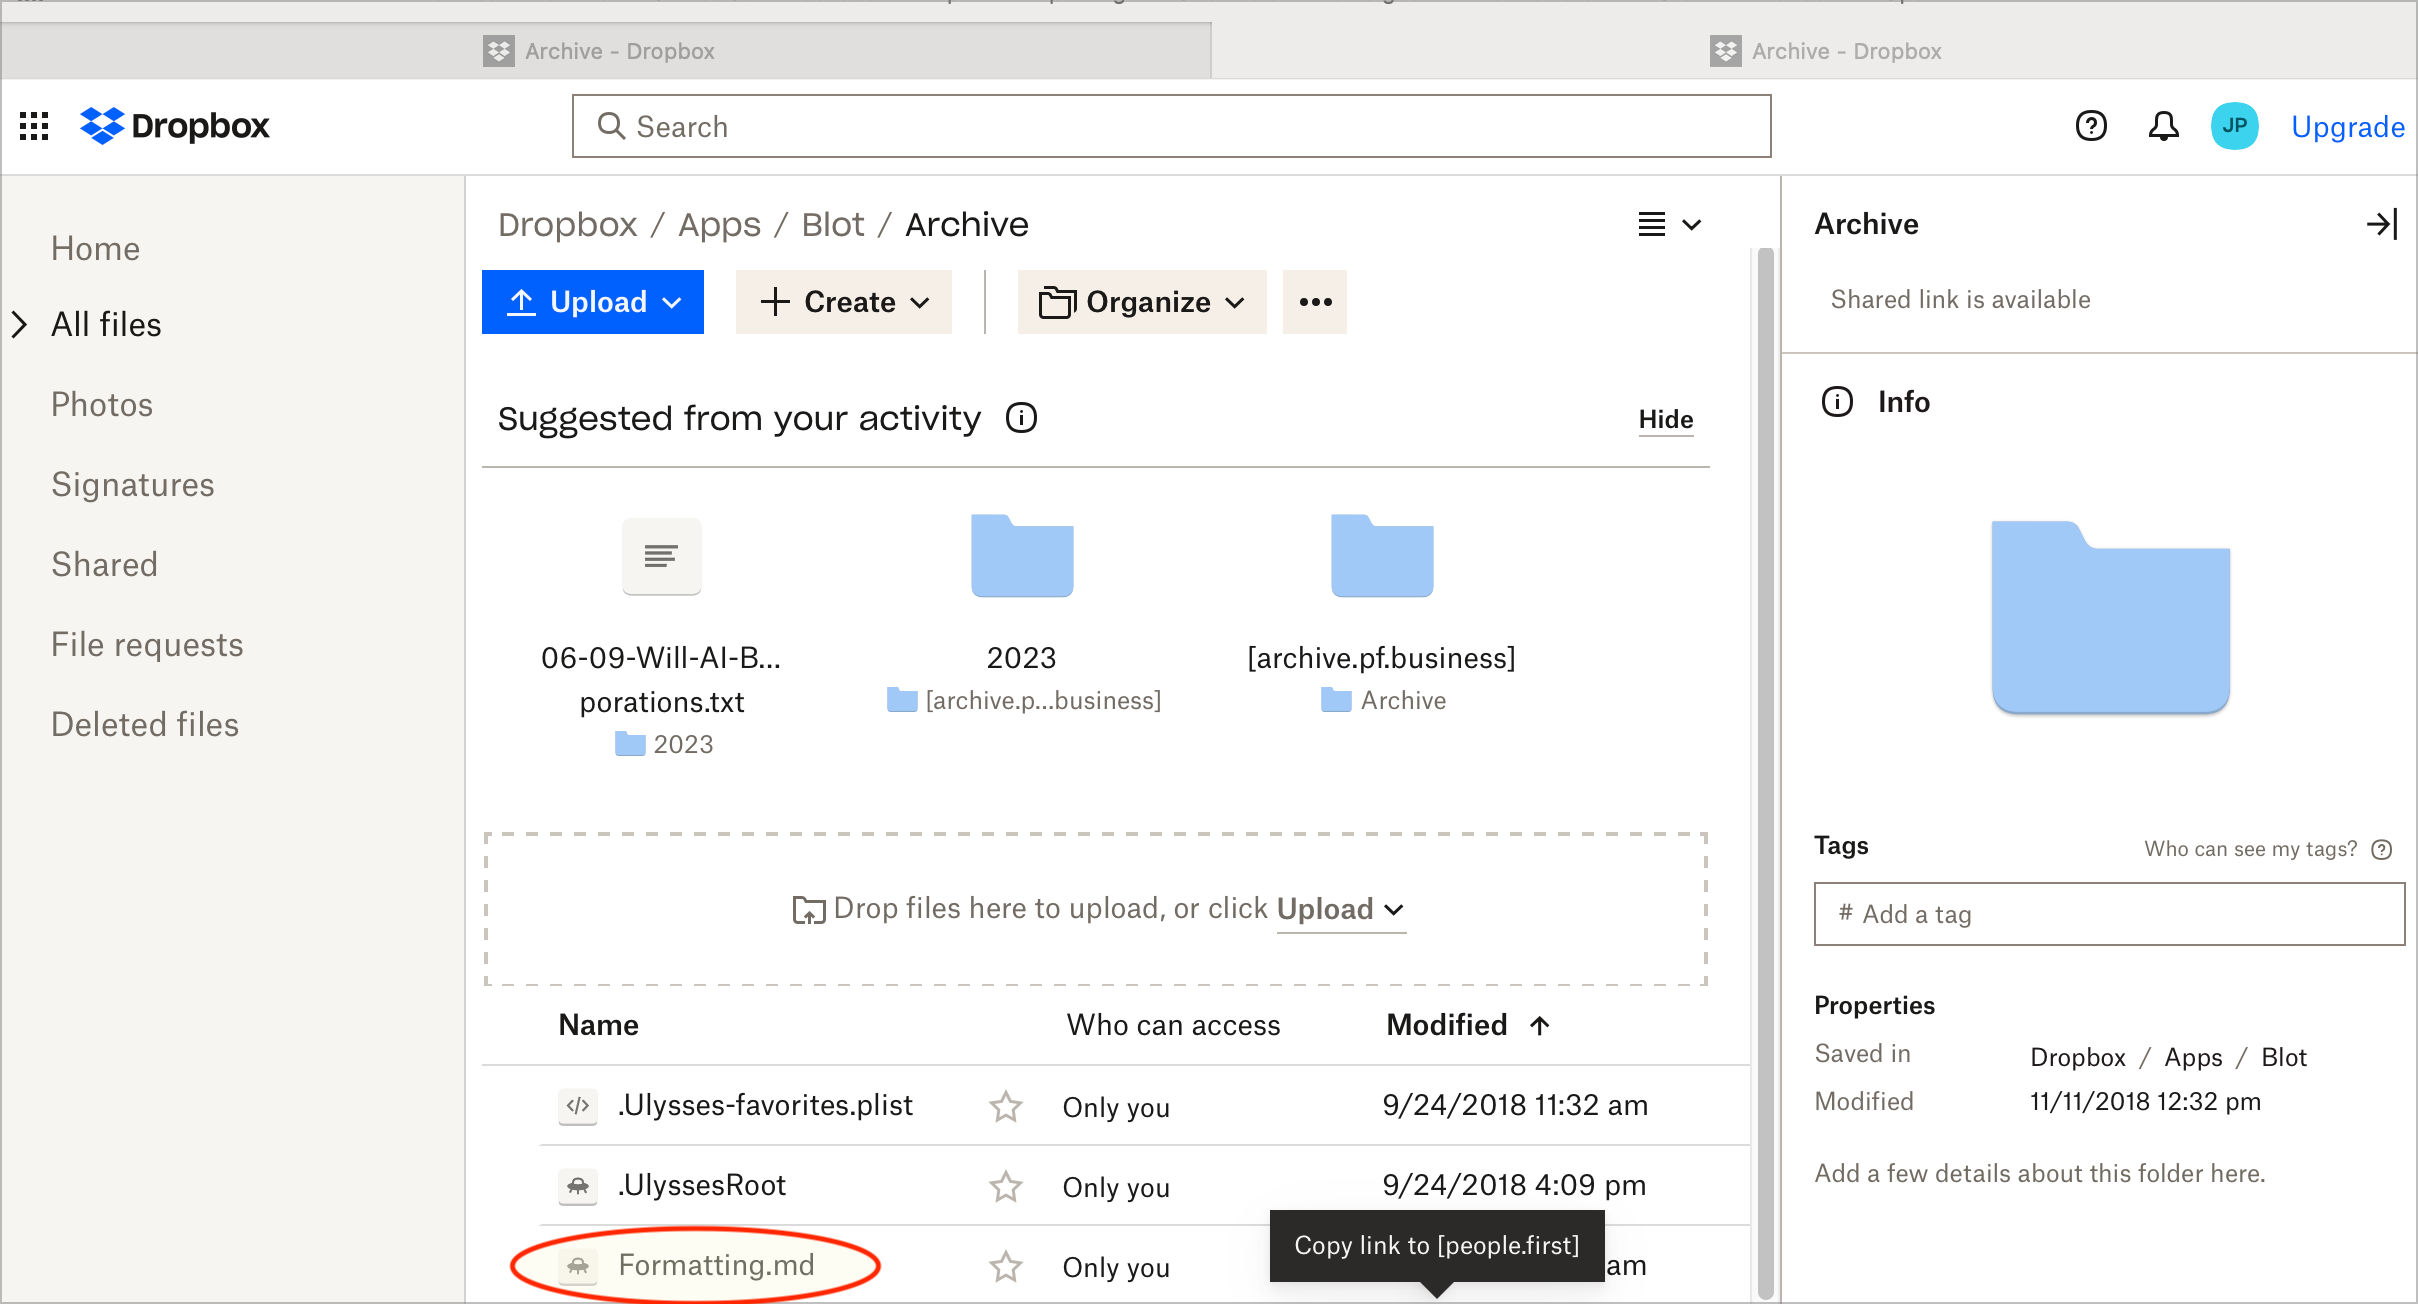Image resolution: width=2418 pixels, height=1304 pixels.
Task: Click the [archive.p...business] parent folder link
Action: tap(1024, 700)
